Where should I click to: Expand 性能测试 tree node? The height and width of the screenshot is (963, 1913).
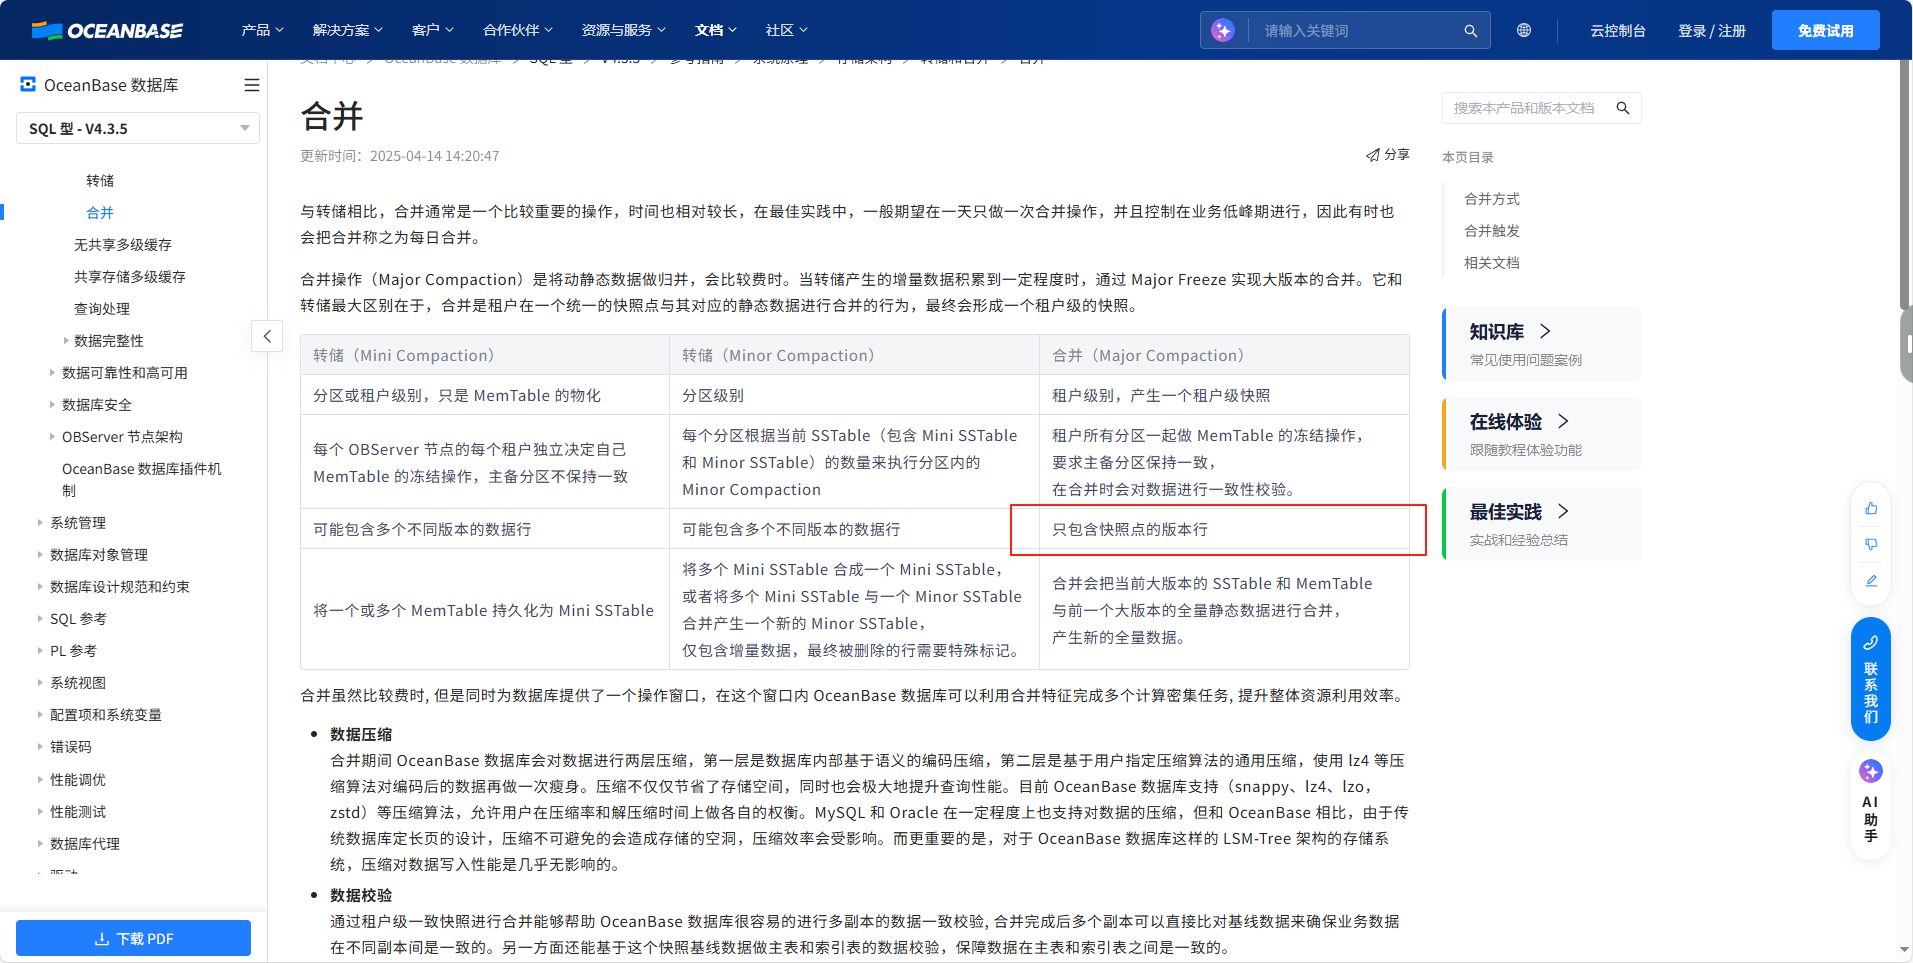point(40,812)
